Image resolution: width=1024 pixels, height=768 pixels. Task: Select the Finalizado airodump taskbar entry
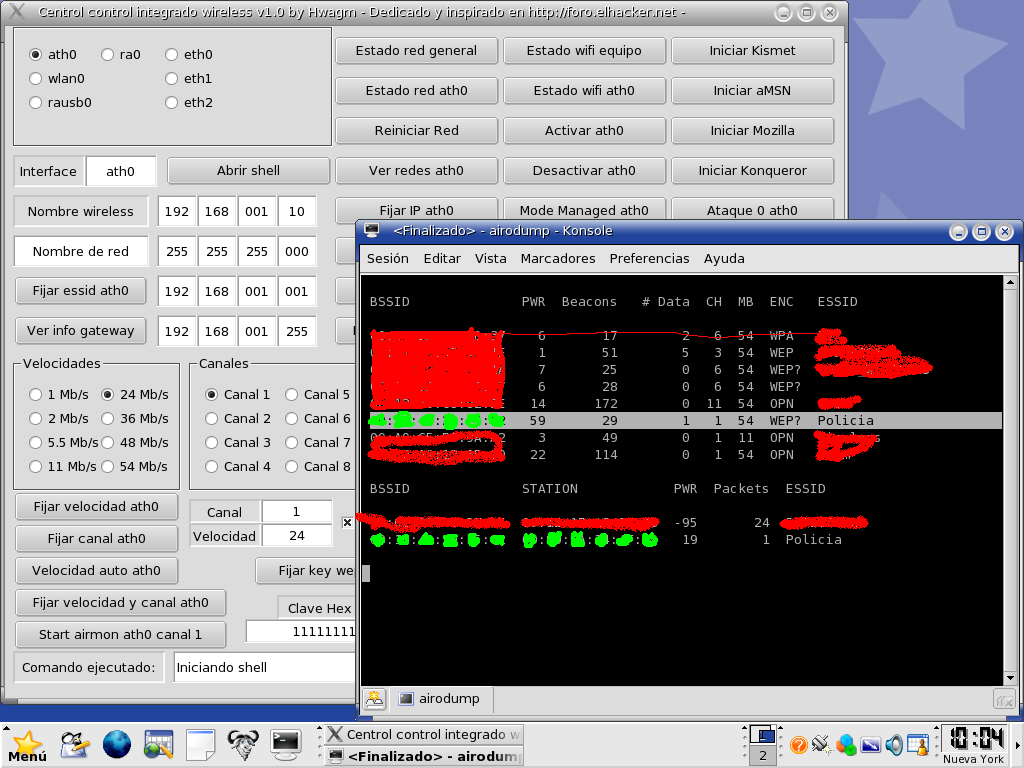point(424,756)
